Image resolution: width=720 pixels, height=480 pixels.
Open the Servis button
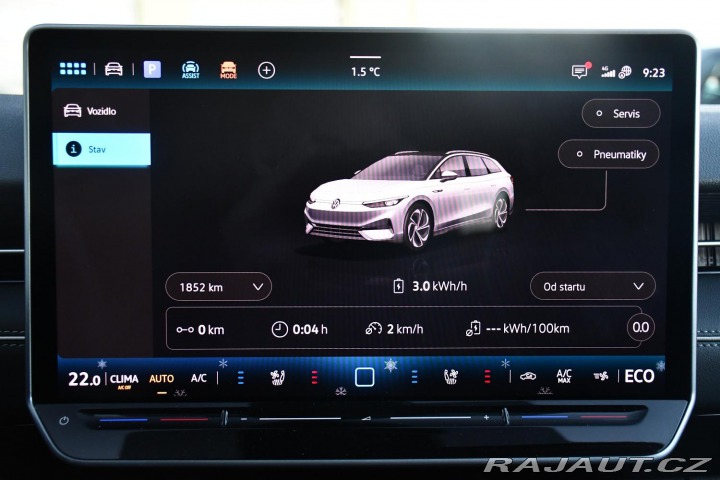pyautogui.click(x=621, y=113)
